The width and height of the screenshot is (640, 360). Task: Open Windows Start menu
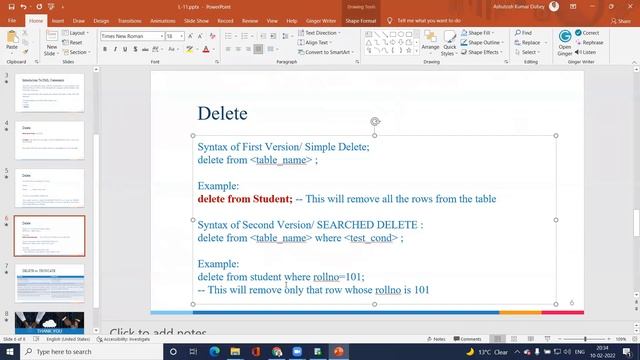tap(10, 351)
